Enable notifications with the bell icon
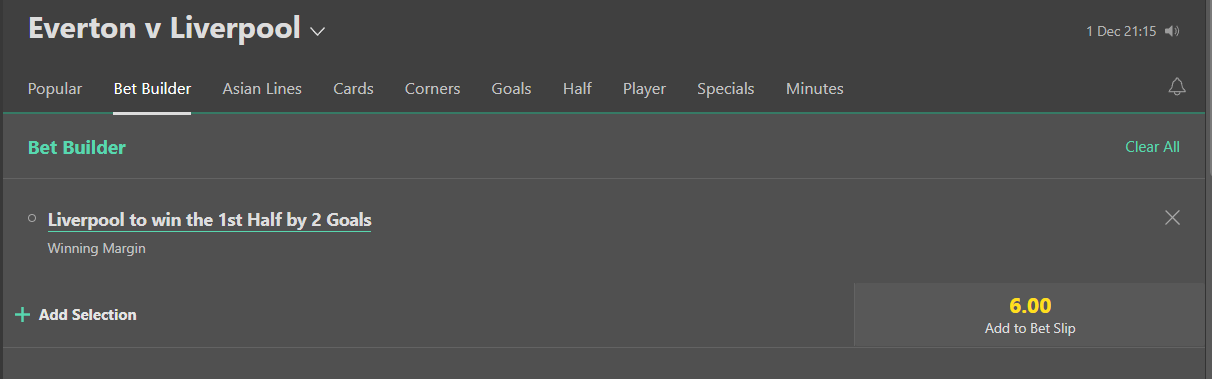 pyautogui.click(x=1177, y=87)
